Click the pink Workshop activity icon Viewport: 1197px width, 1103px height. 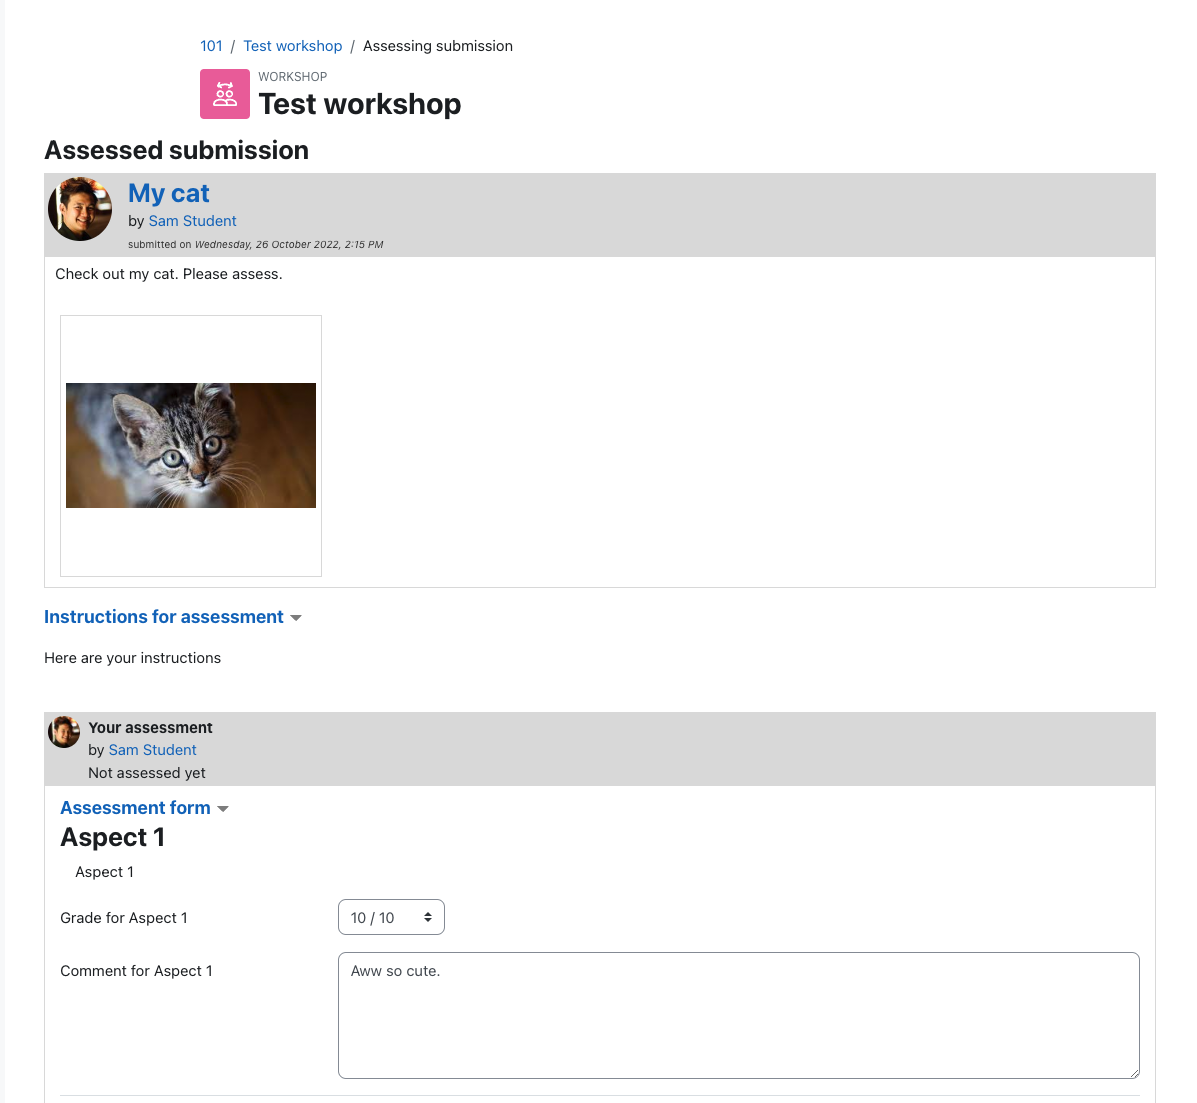224,94
